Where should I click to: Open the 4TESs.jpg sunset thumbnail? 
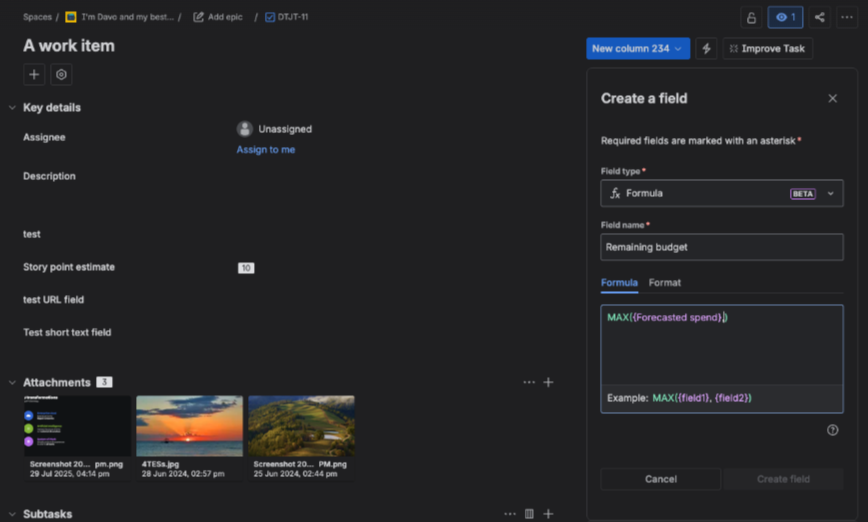(189, 426)
